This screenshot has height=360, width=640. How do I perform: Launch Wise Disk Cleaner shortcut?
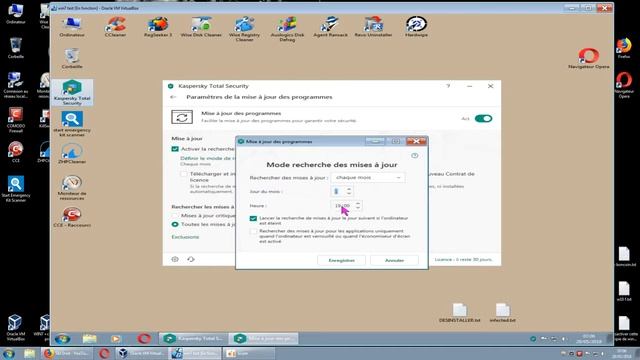click(x=201, y=27)
